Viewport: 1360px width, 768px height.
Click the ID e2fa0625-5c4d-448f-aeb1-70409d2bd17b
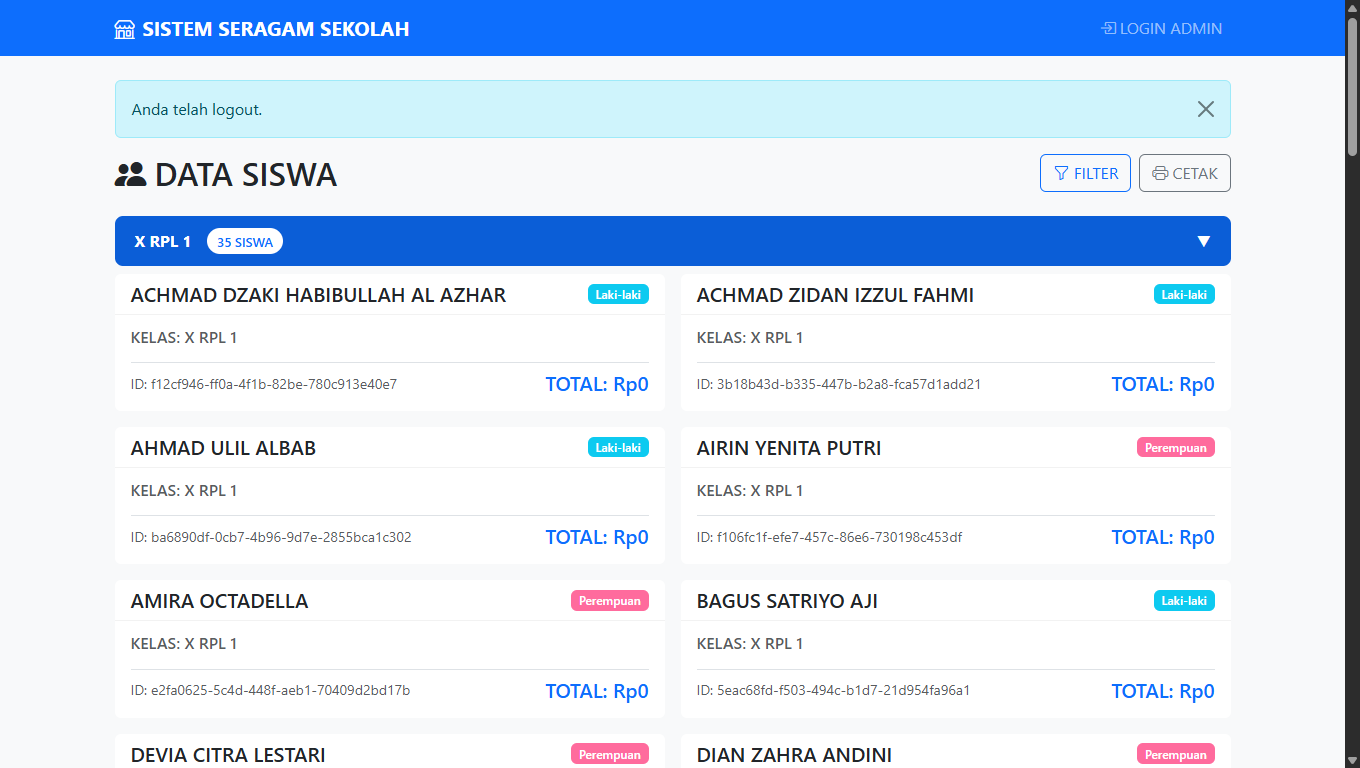pos(271,690)
